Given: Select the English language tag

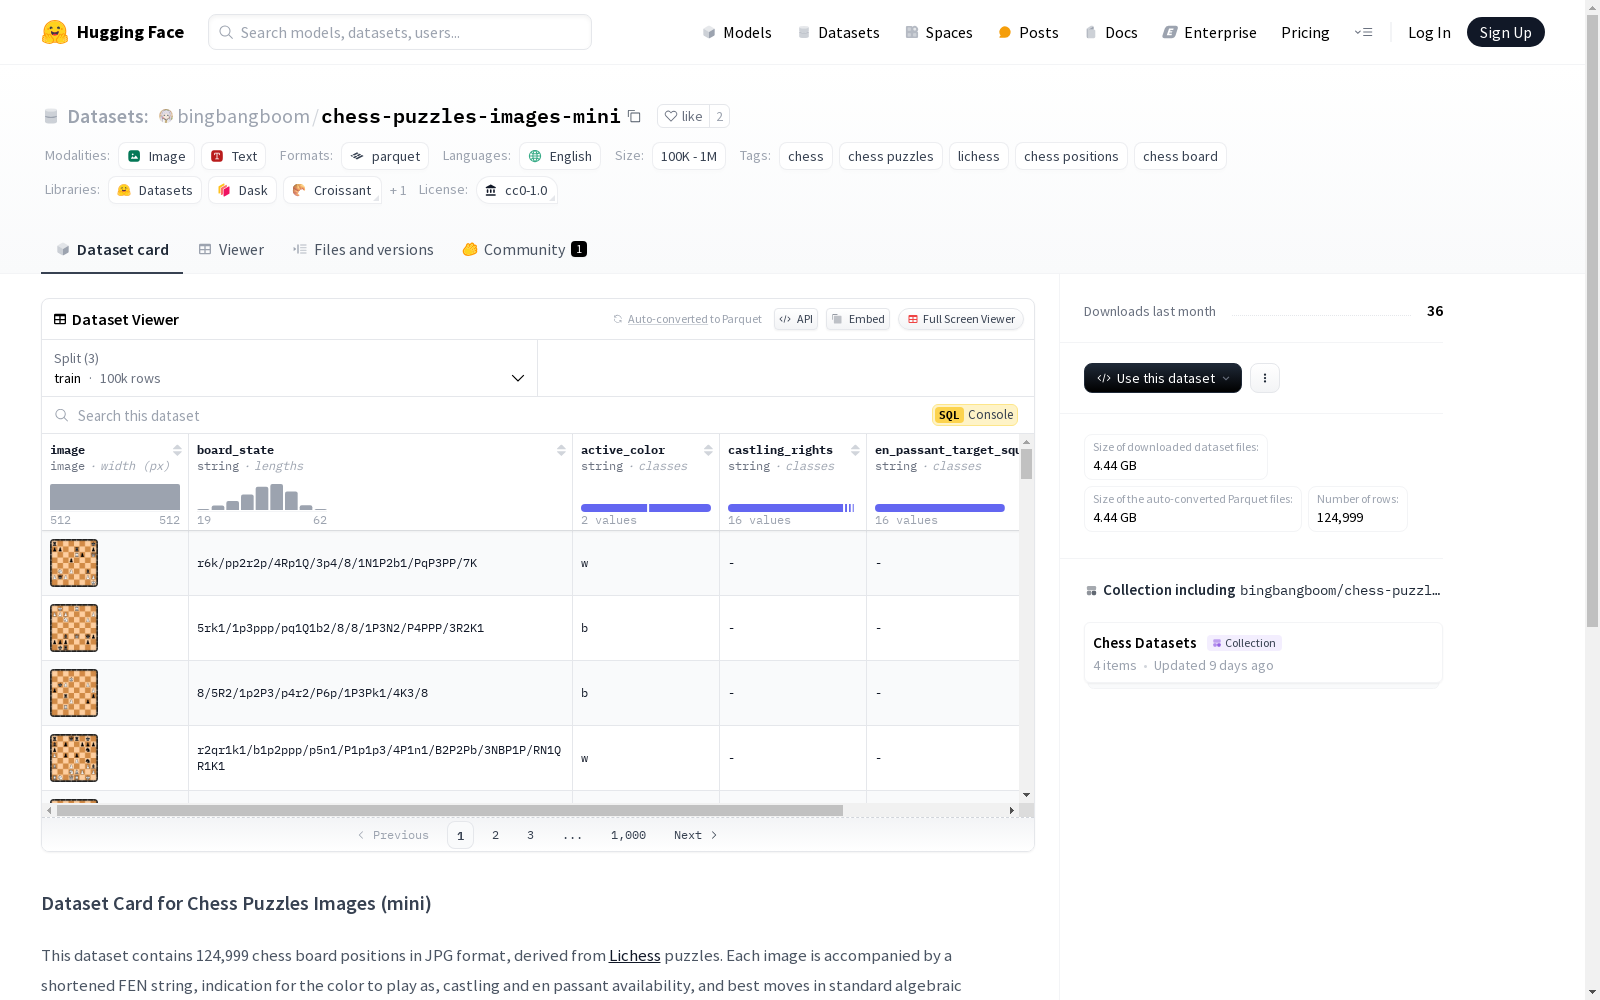Looking at the screenshot, I should coord(560,156).
